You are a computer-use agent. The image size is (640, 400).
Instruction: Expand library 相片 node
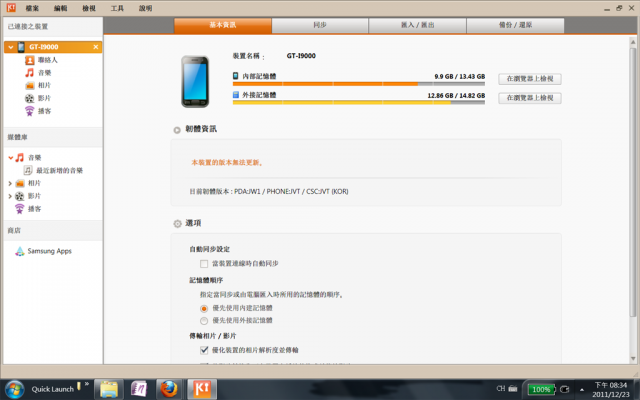pyautogui.click(x=10, y=184)
